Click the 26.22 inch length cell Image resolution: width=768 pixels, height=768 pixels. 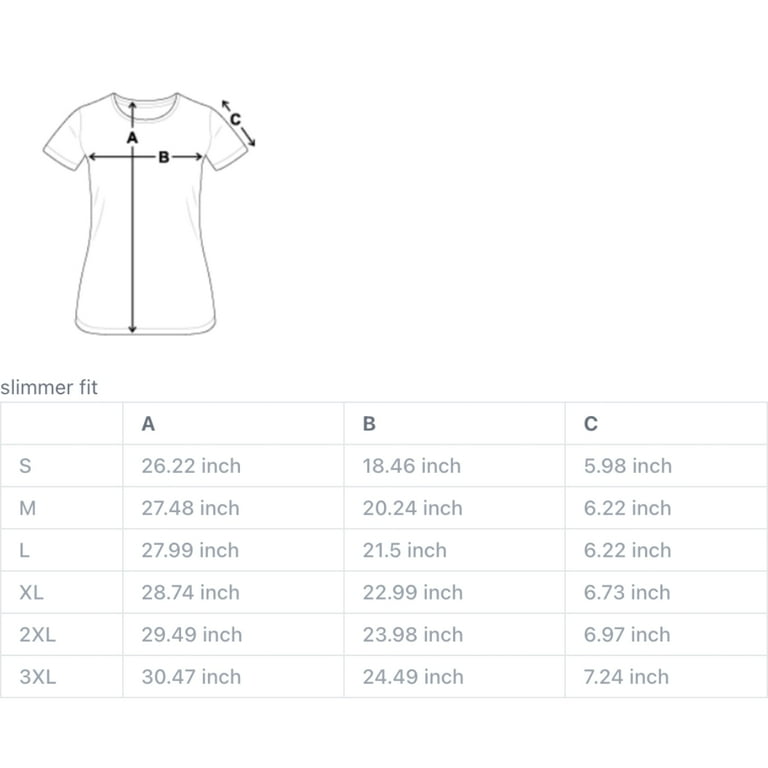191,466
